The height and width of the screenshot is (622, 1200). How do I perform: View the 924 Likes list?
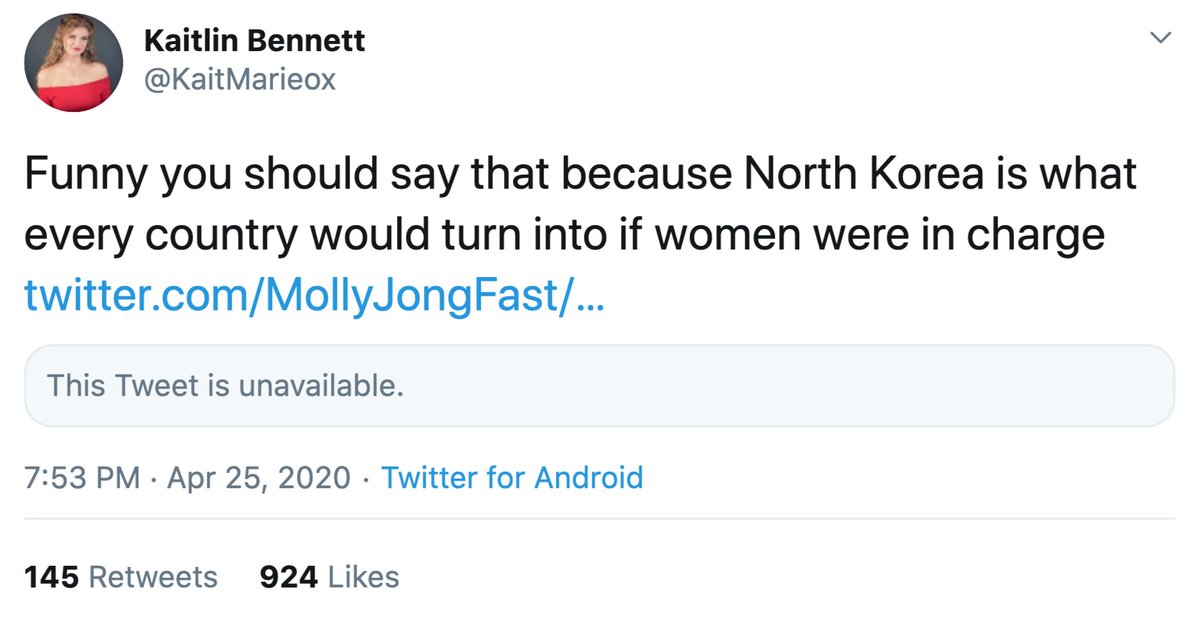click(x=329, y=577)
